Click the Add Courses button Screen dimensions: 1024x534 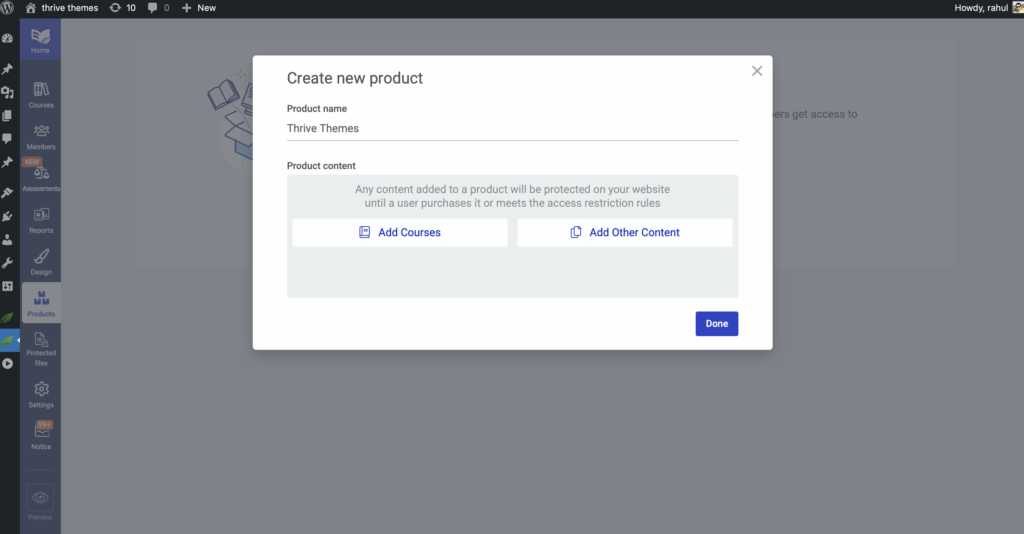pos(400,232)
